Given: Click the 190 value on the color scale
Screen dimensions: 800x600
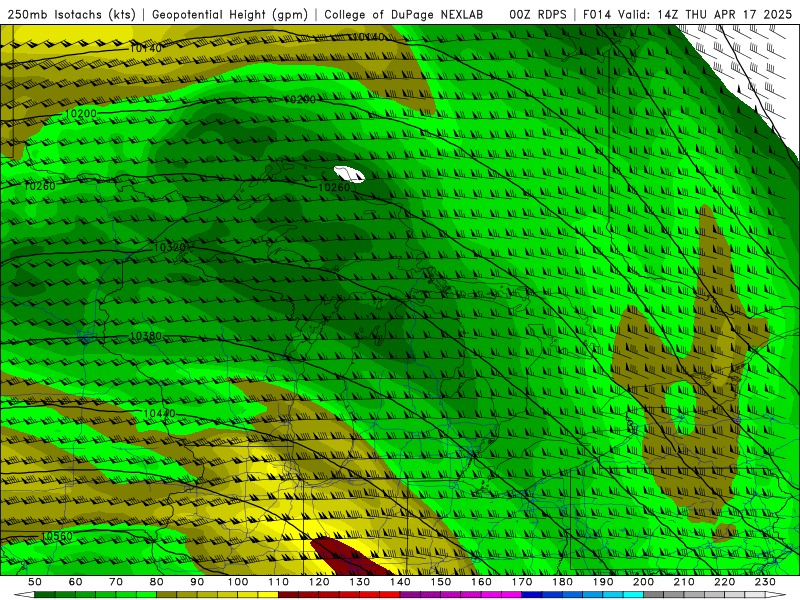Looking at the screenshot, I should [603, 582].
